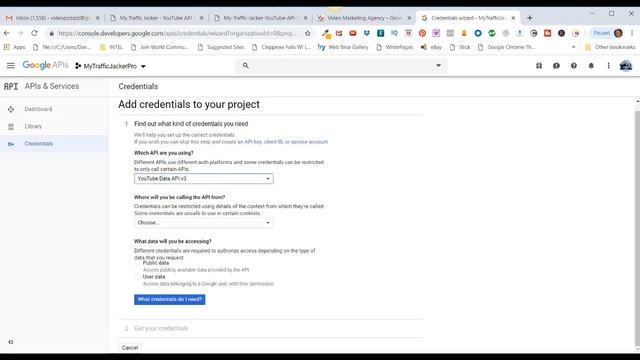Select the User data radio button
This screenshot has width=640, height=360.
[x=138, y=277]
